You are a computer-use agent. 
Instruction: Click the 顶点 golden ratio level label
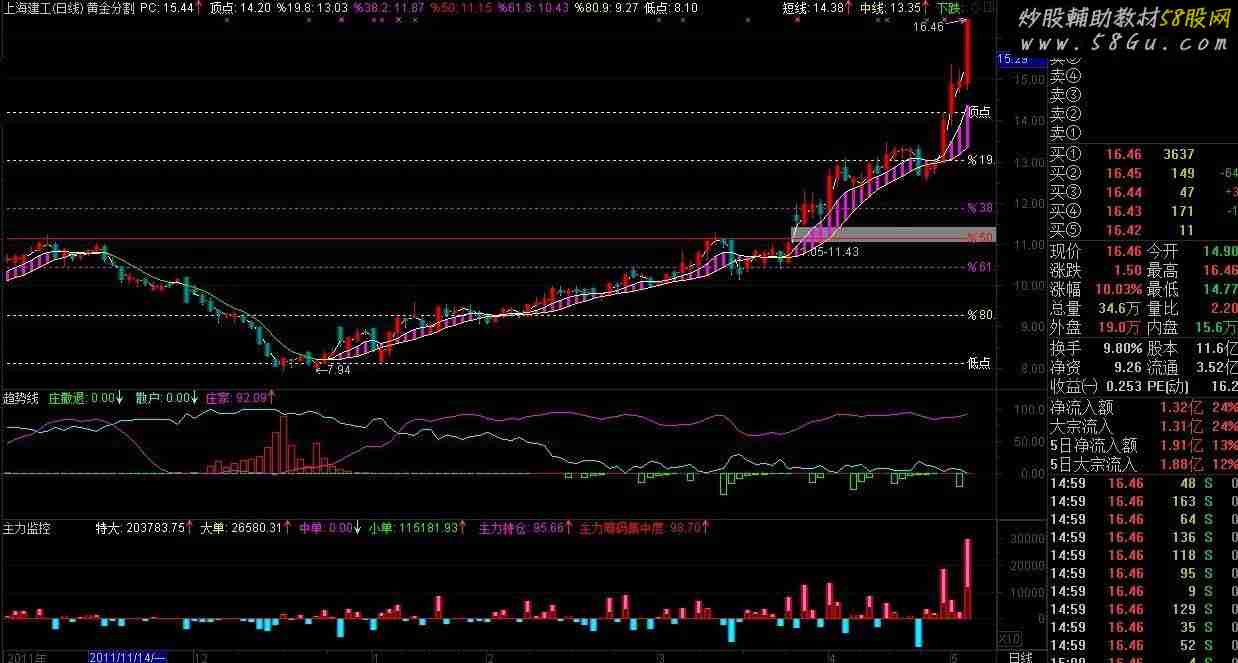979,112
